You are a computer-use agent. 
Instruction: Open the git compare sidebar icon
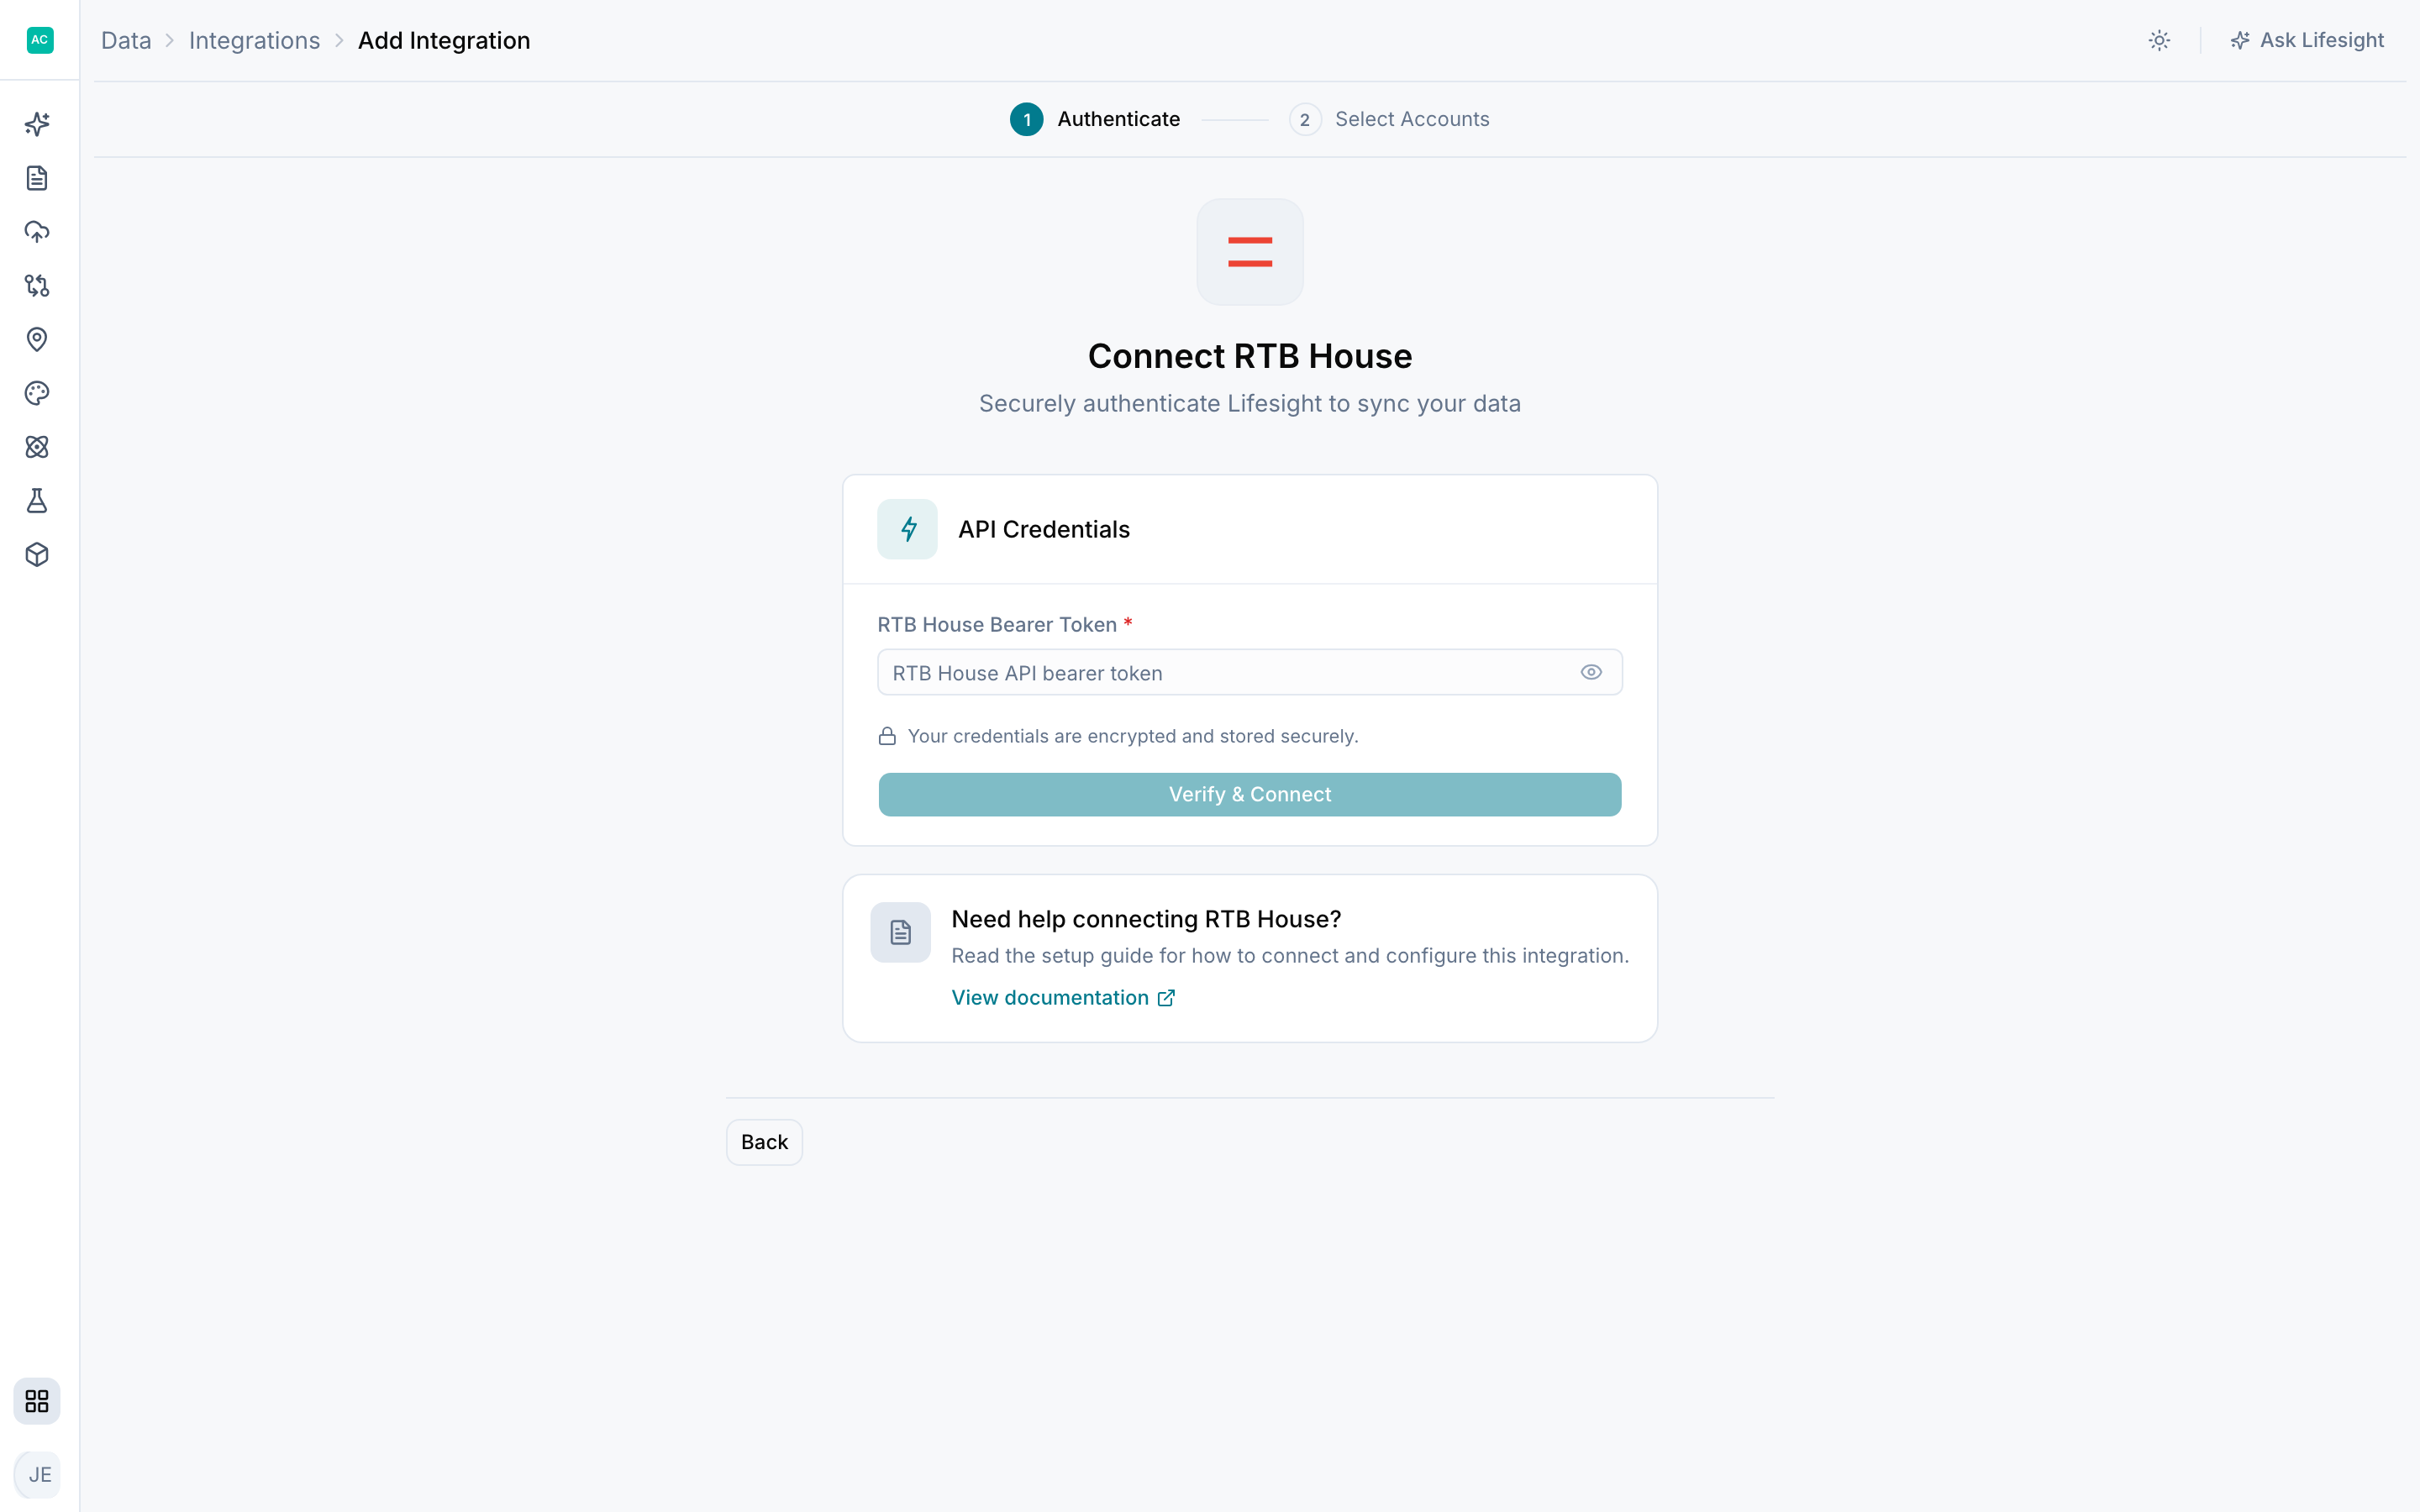click(37, 286)
